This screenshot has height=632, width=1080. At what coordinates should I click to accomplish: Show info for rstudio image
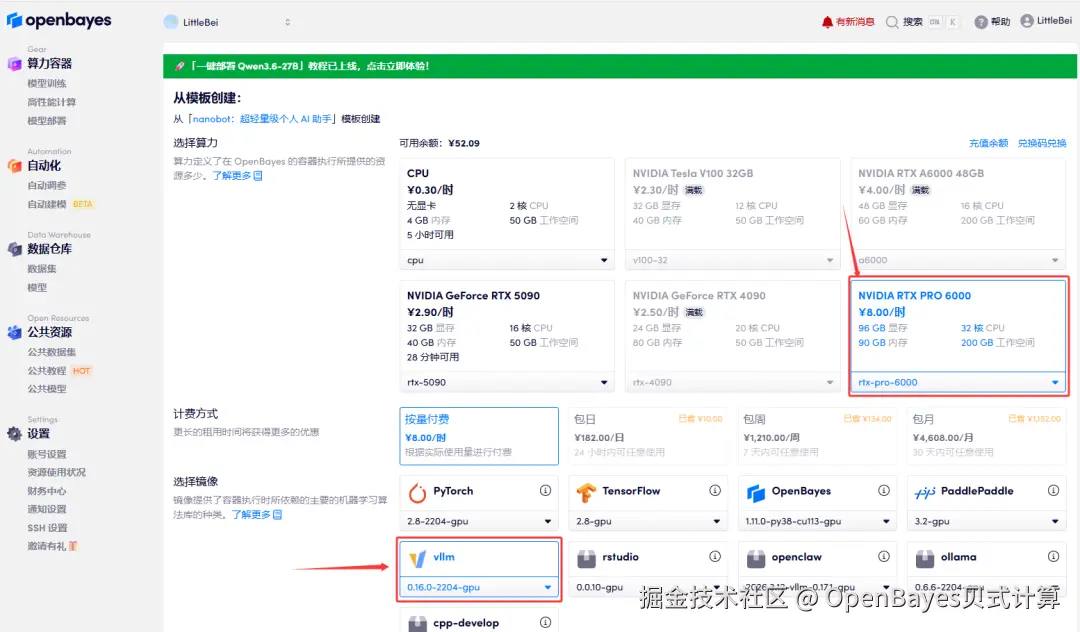pyautogui.click(x=715, y=556)
